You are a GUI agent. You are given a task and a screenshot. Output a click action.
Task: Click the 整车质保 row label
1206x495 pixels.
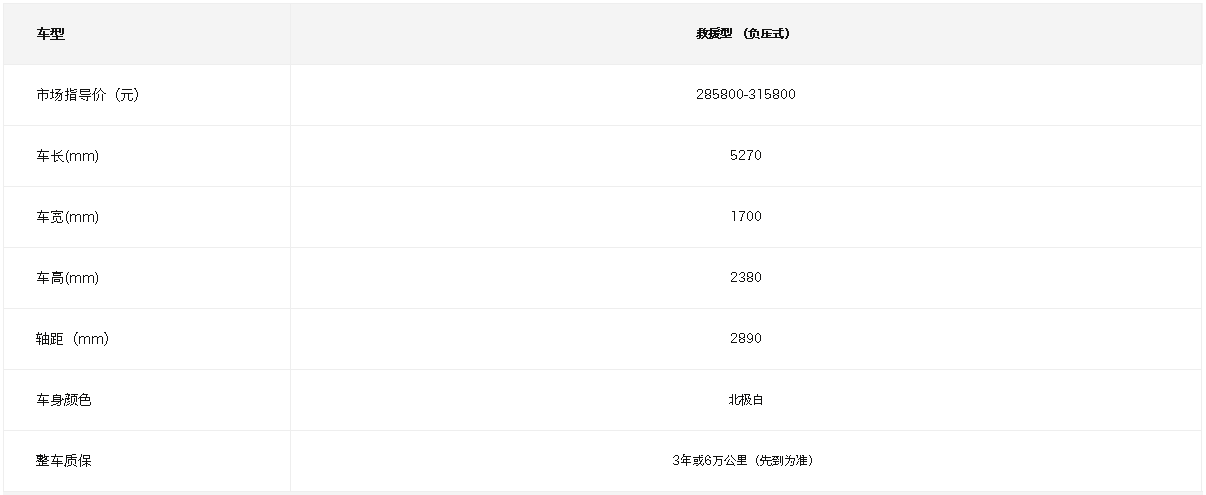(x=64, y=461)
